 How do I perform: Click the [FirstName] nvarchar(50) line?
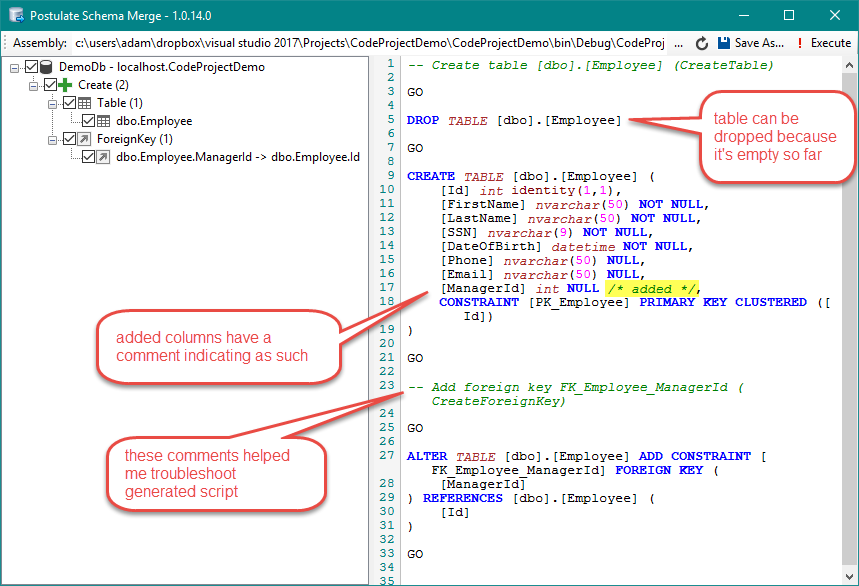coord(575,204)
